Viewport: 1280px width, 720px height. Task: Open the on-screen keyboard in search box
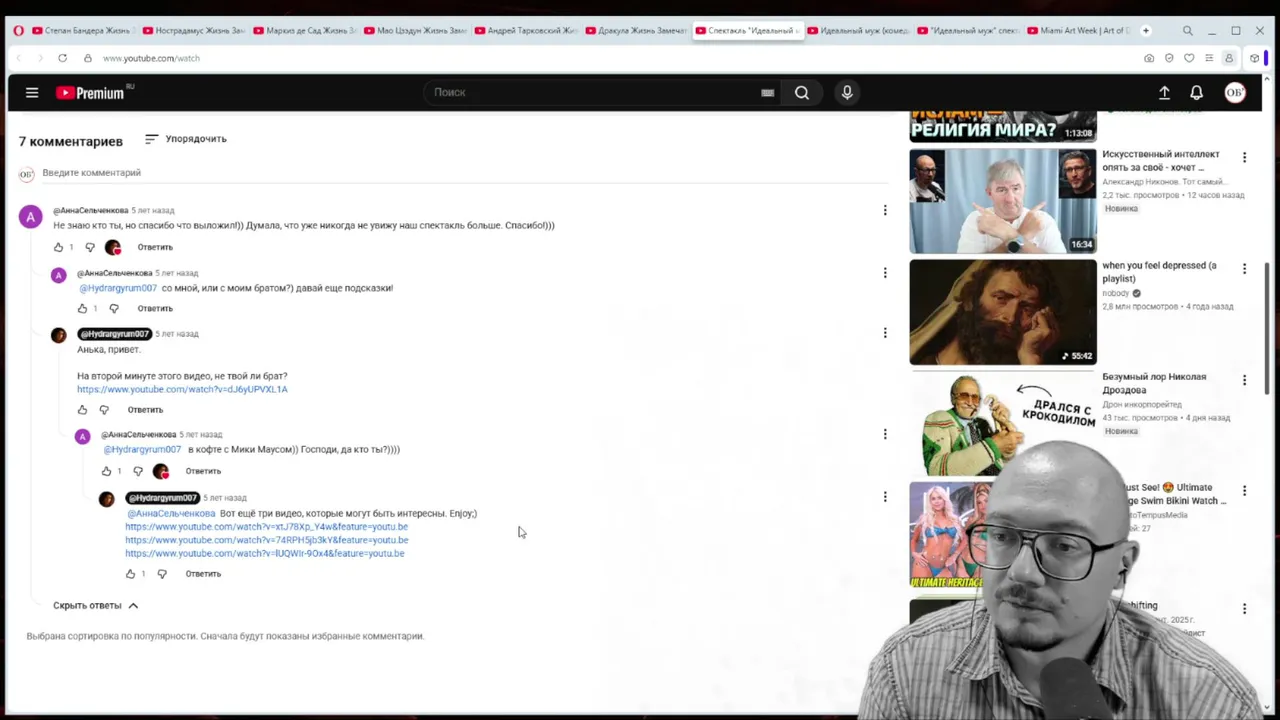click(767, 93)
